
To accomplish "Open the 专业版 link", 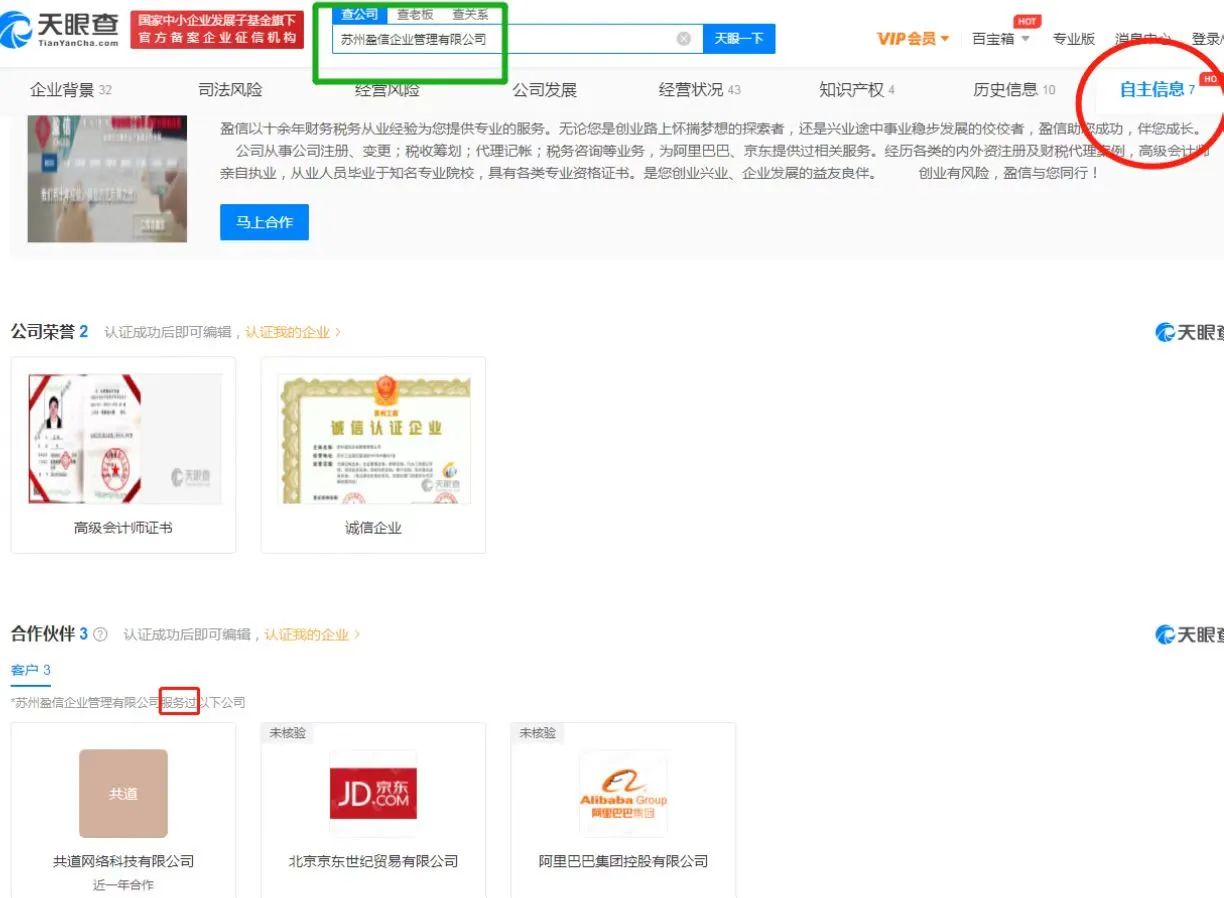I will point(1074,39).
